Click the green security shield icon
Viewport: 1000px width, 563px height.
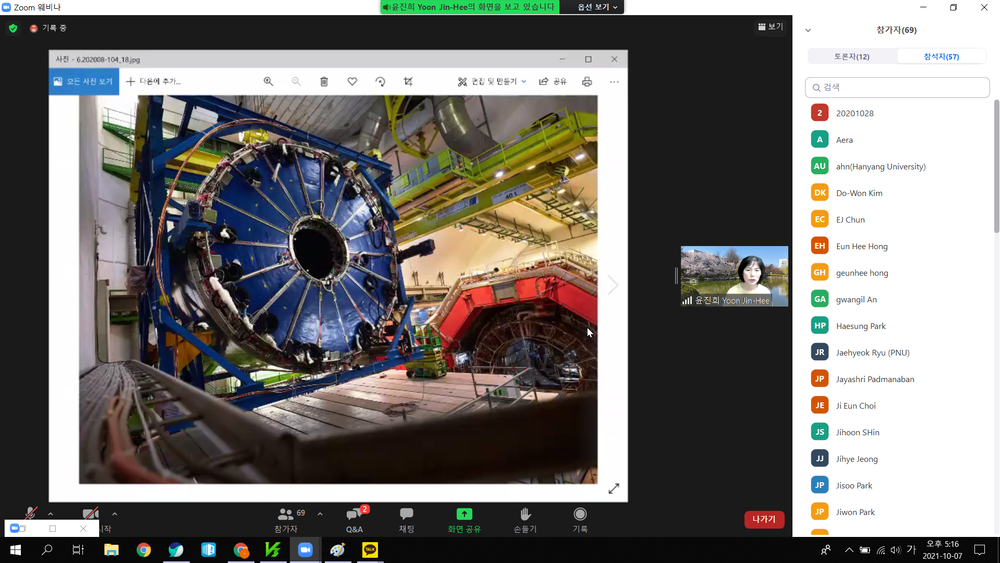(x=13, y=28)
